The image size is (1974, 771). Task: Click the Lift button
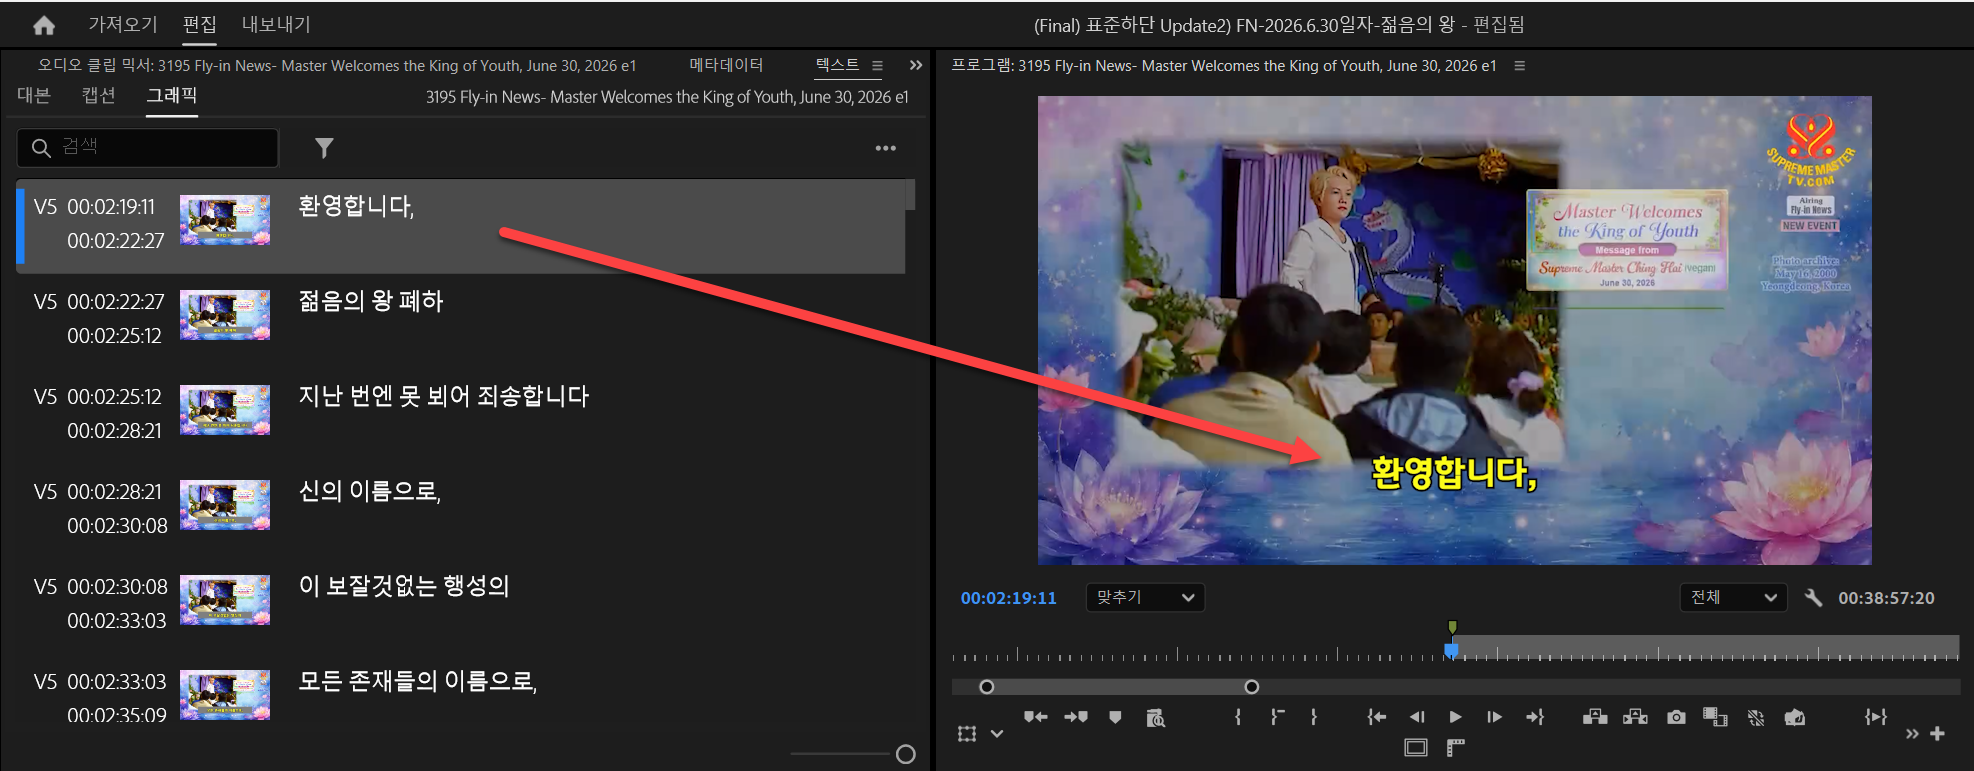1596,717
